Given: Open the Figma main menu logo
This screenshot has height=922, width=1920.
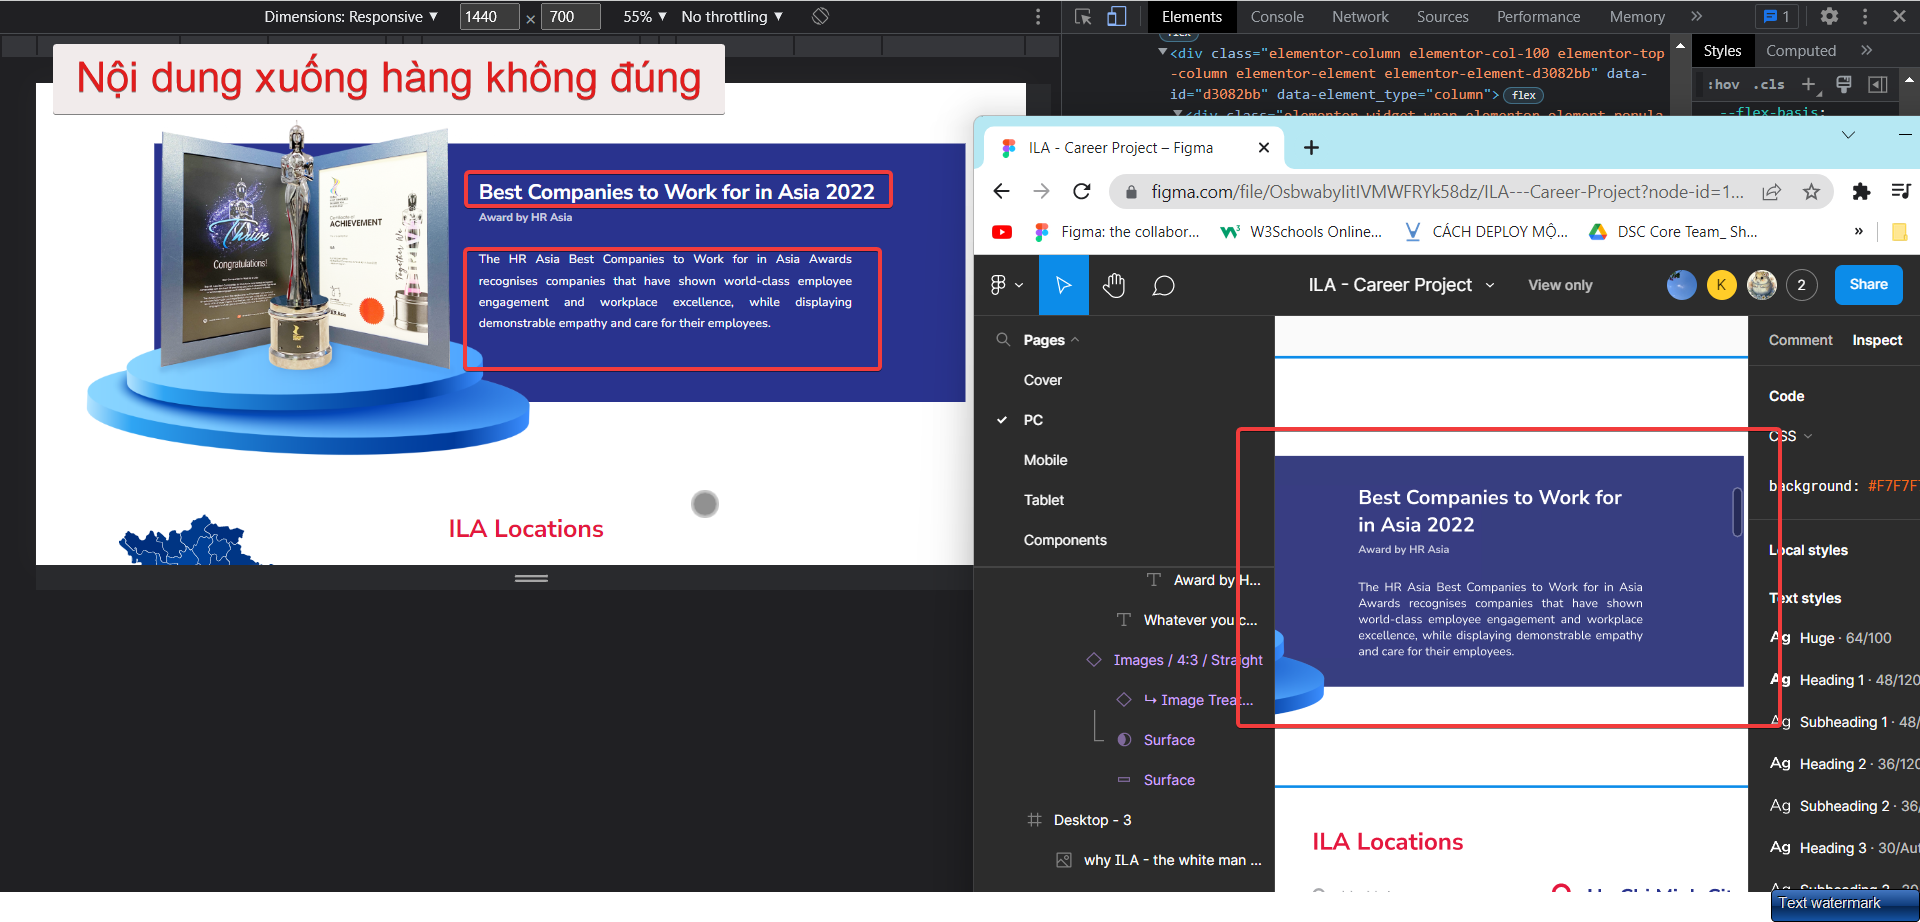Looking at the screenshot, I should 1006,285.
